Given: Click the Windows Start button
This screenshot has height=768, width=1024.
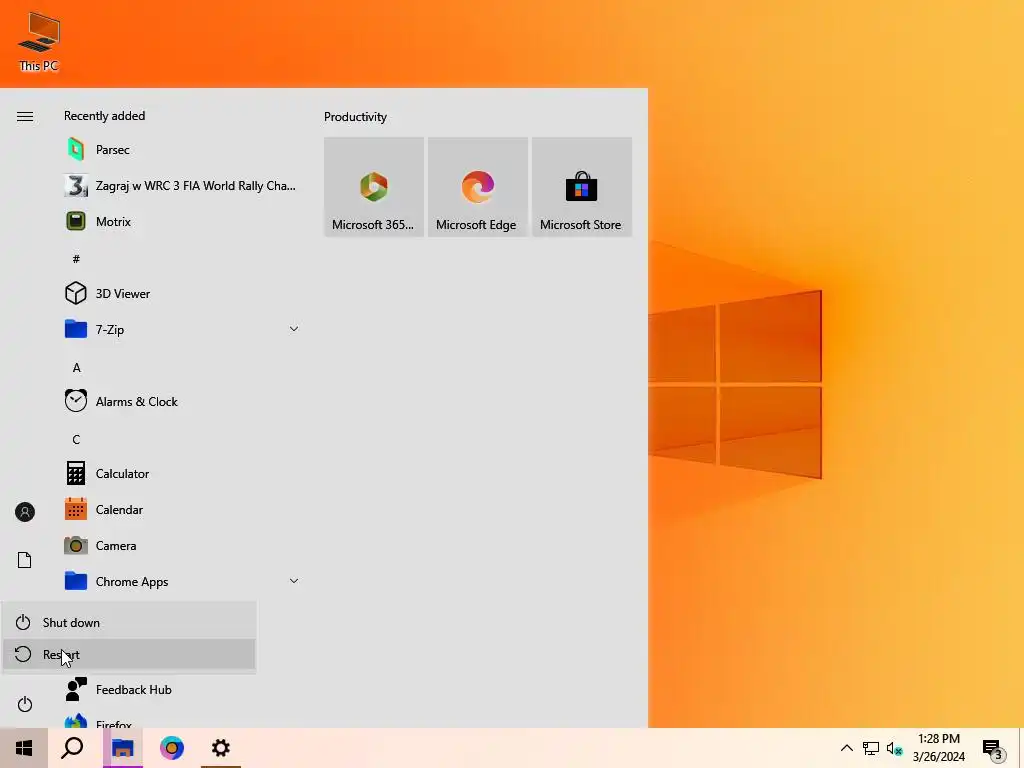Looking at the screenshot, I should tap(24, 748).
